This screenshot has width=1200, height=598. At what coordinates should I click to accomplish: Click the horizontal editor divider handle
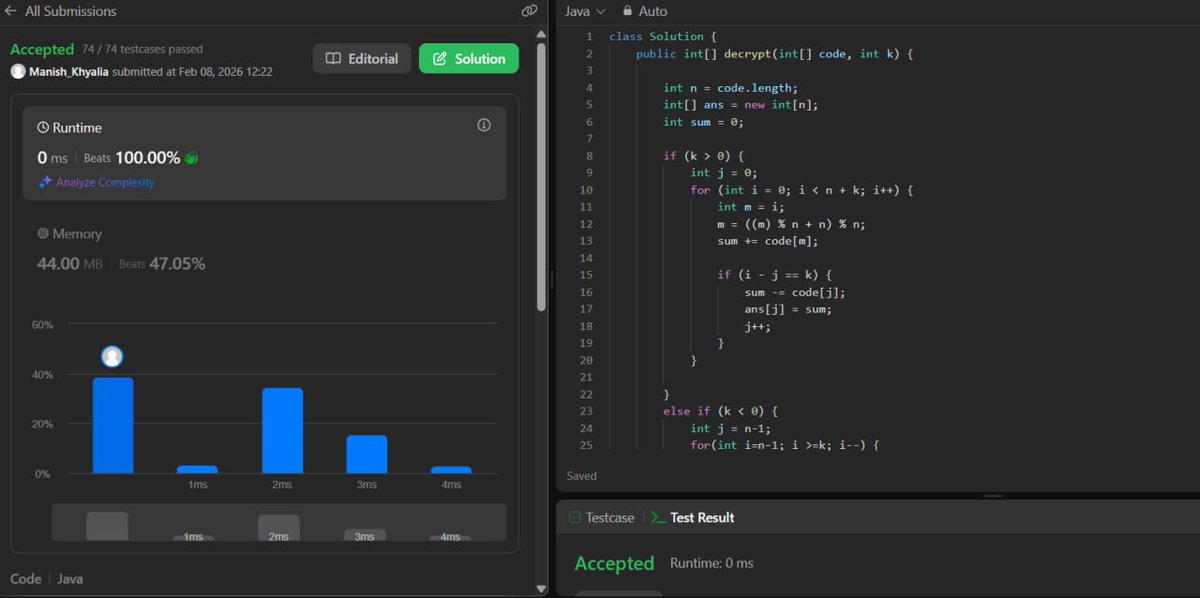point(992,495)
